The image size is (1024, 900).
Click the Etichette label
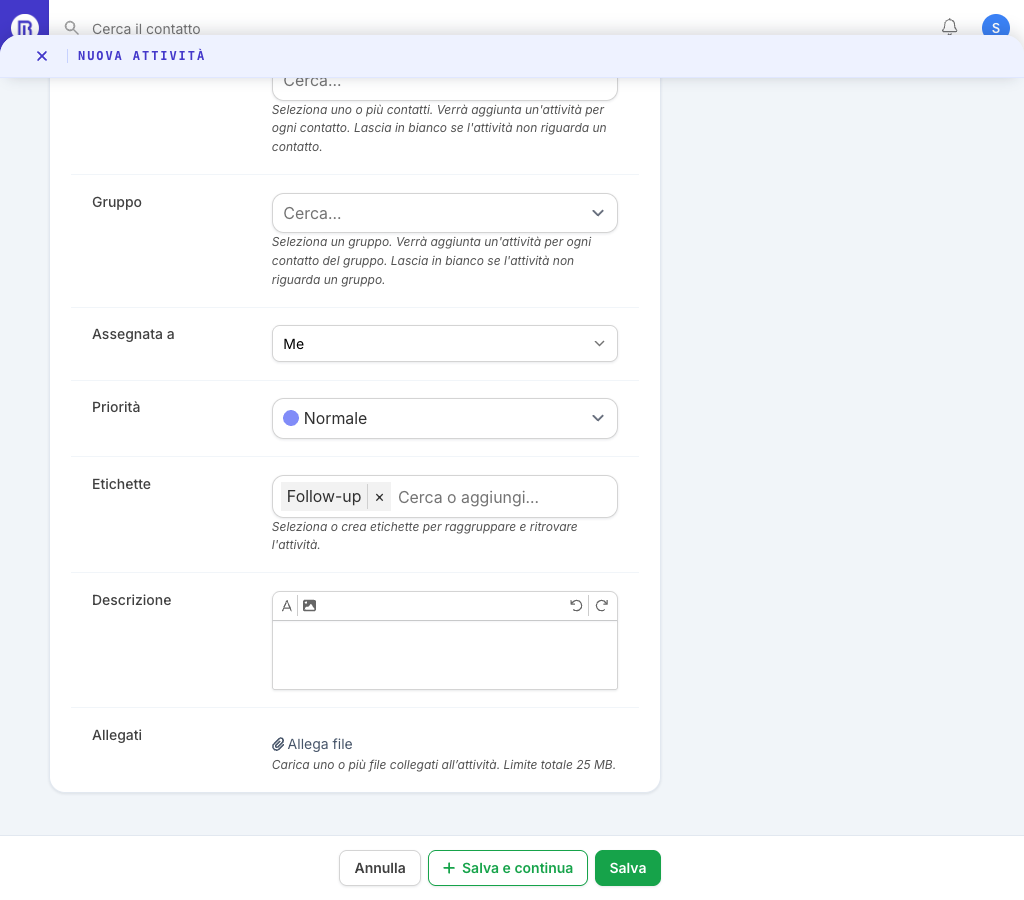[121, 484]
